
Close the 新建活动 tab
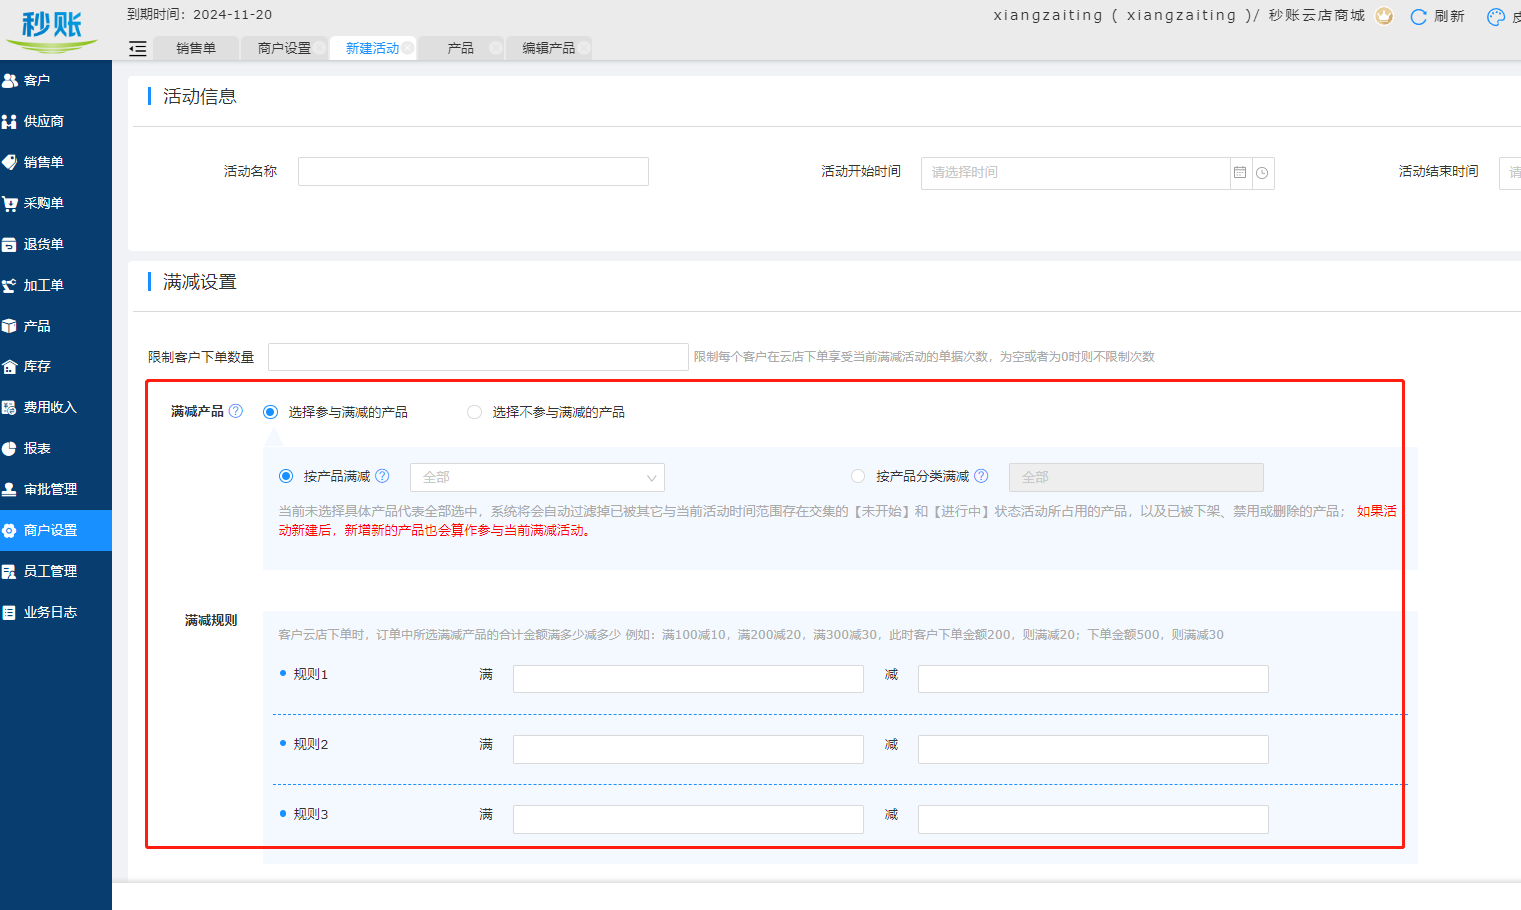point(407,48)
